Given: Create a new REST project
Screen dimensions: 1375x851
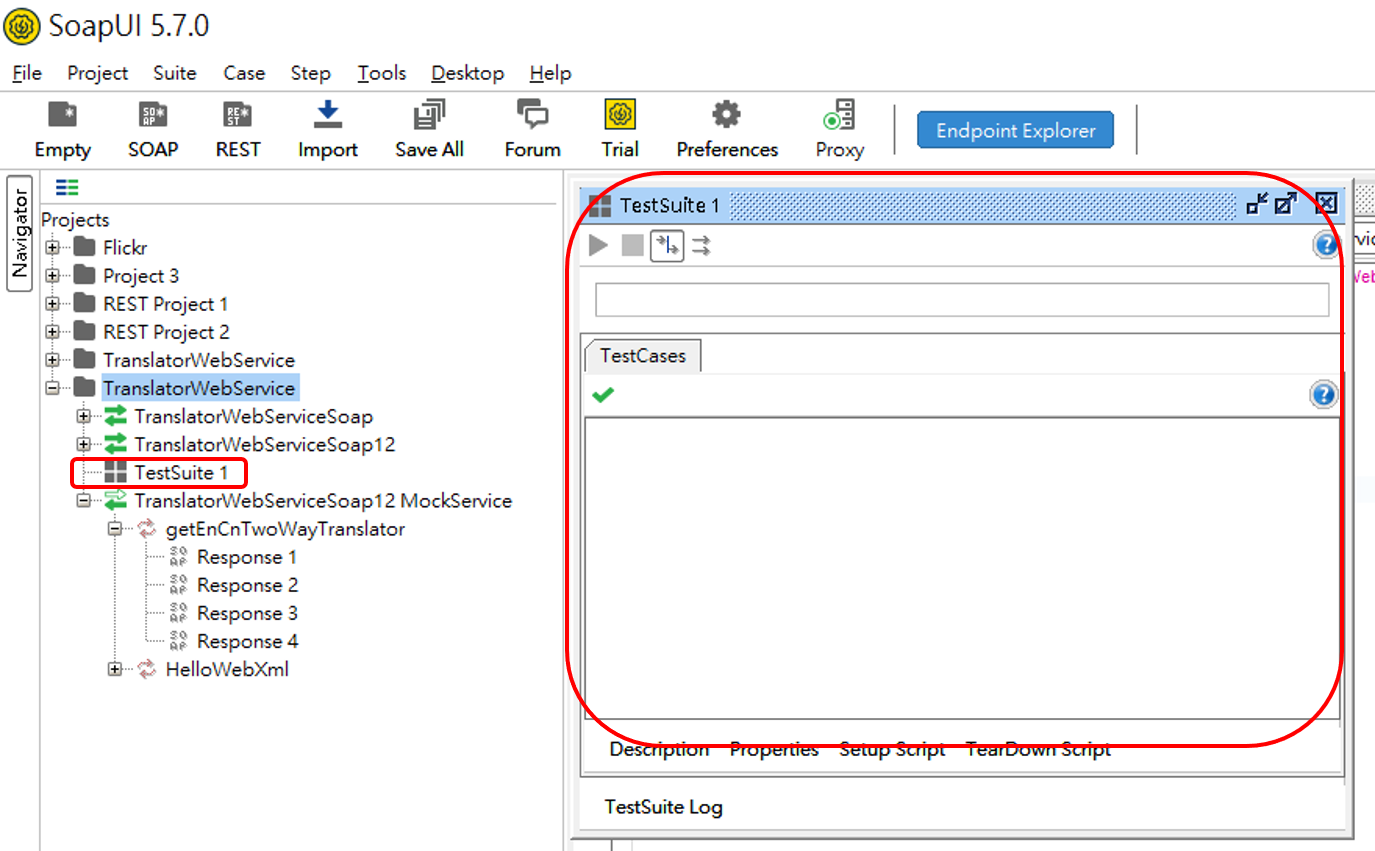Looking at the screenshot, I should [x=237, y=116].
